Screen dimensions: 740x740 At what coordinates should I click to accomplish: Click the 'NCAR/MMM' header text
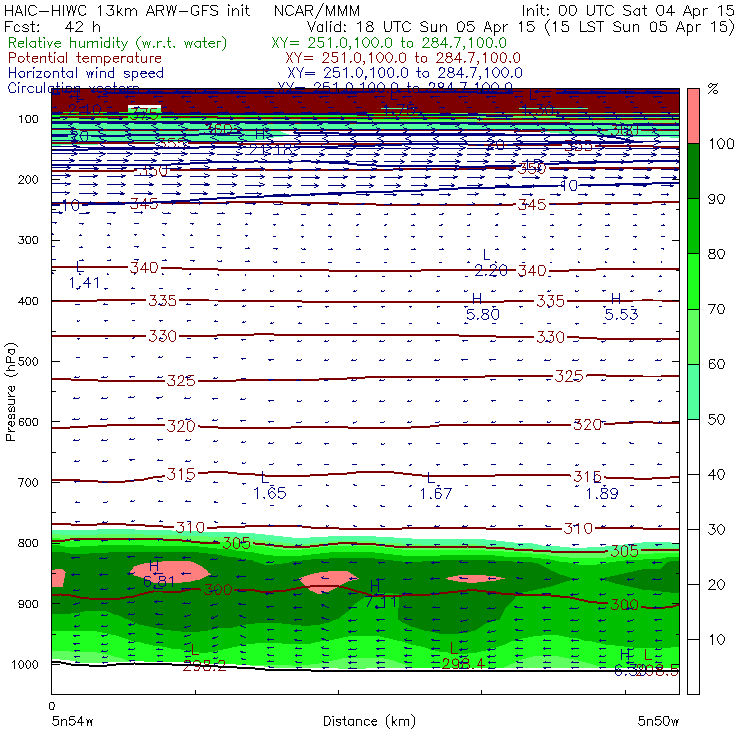point(317,11)
